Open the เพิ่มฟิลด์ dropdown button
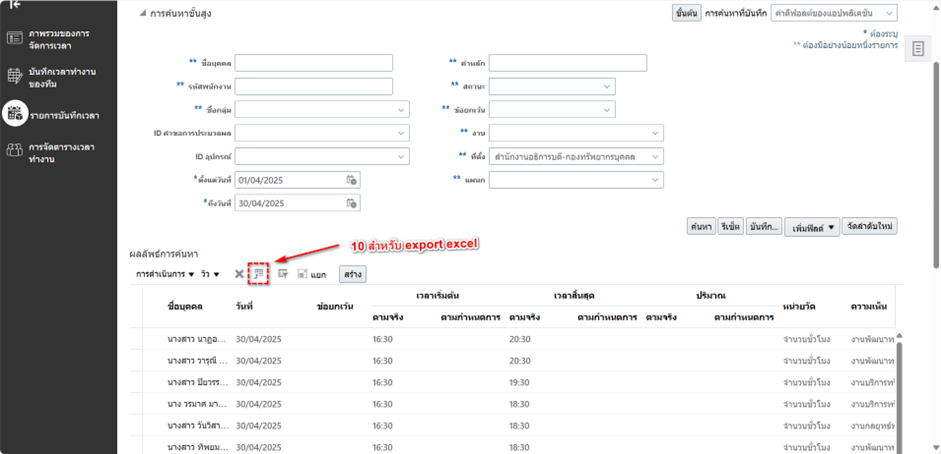 click(x=811, y=227)
